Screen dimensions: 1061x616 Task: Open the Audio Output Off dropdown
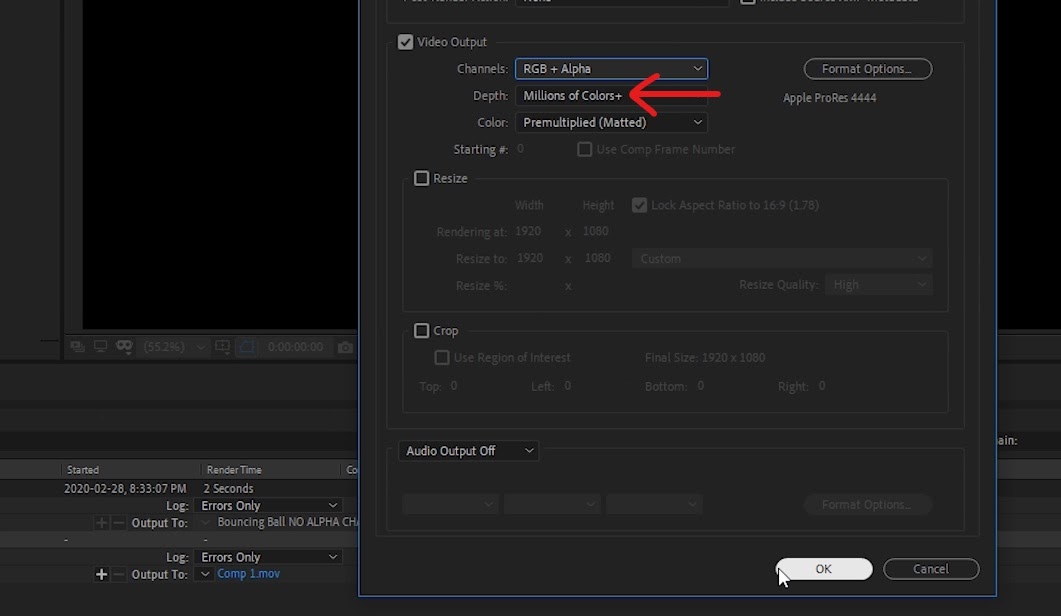pos(468,451)
